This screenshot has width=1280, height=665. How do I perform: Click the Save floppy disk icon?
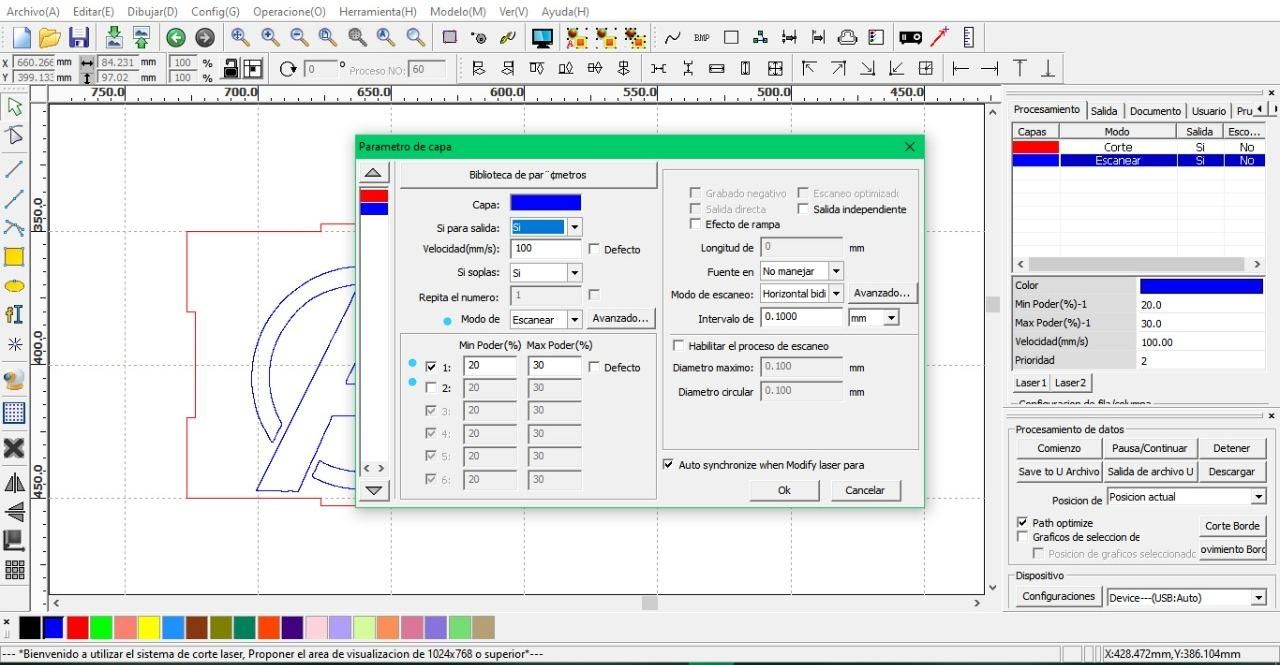coord(79,38)
